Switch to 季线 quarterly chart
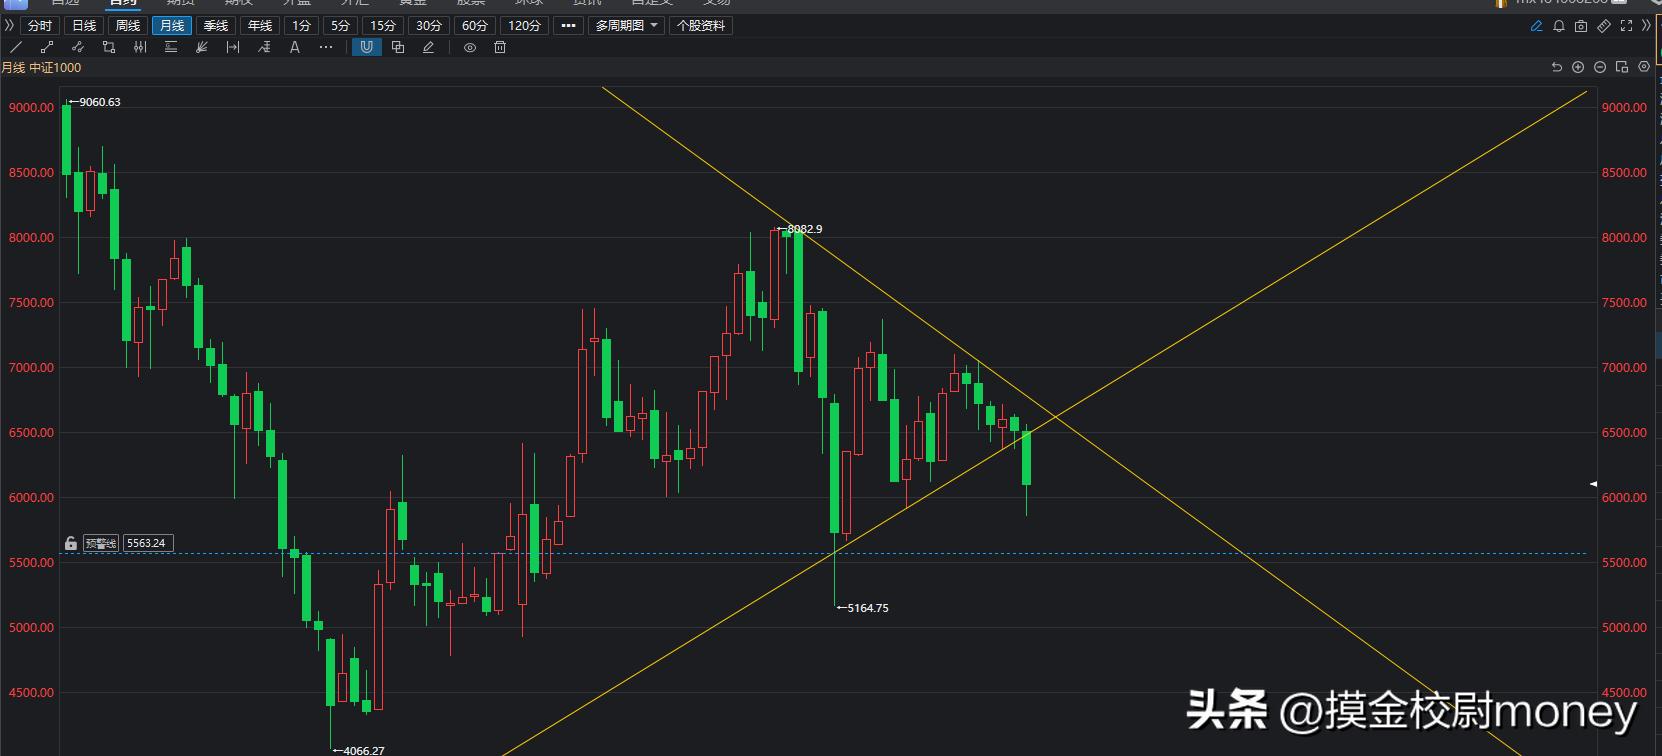1662x756 pixels. tap(215, 25)
